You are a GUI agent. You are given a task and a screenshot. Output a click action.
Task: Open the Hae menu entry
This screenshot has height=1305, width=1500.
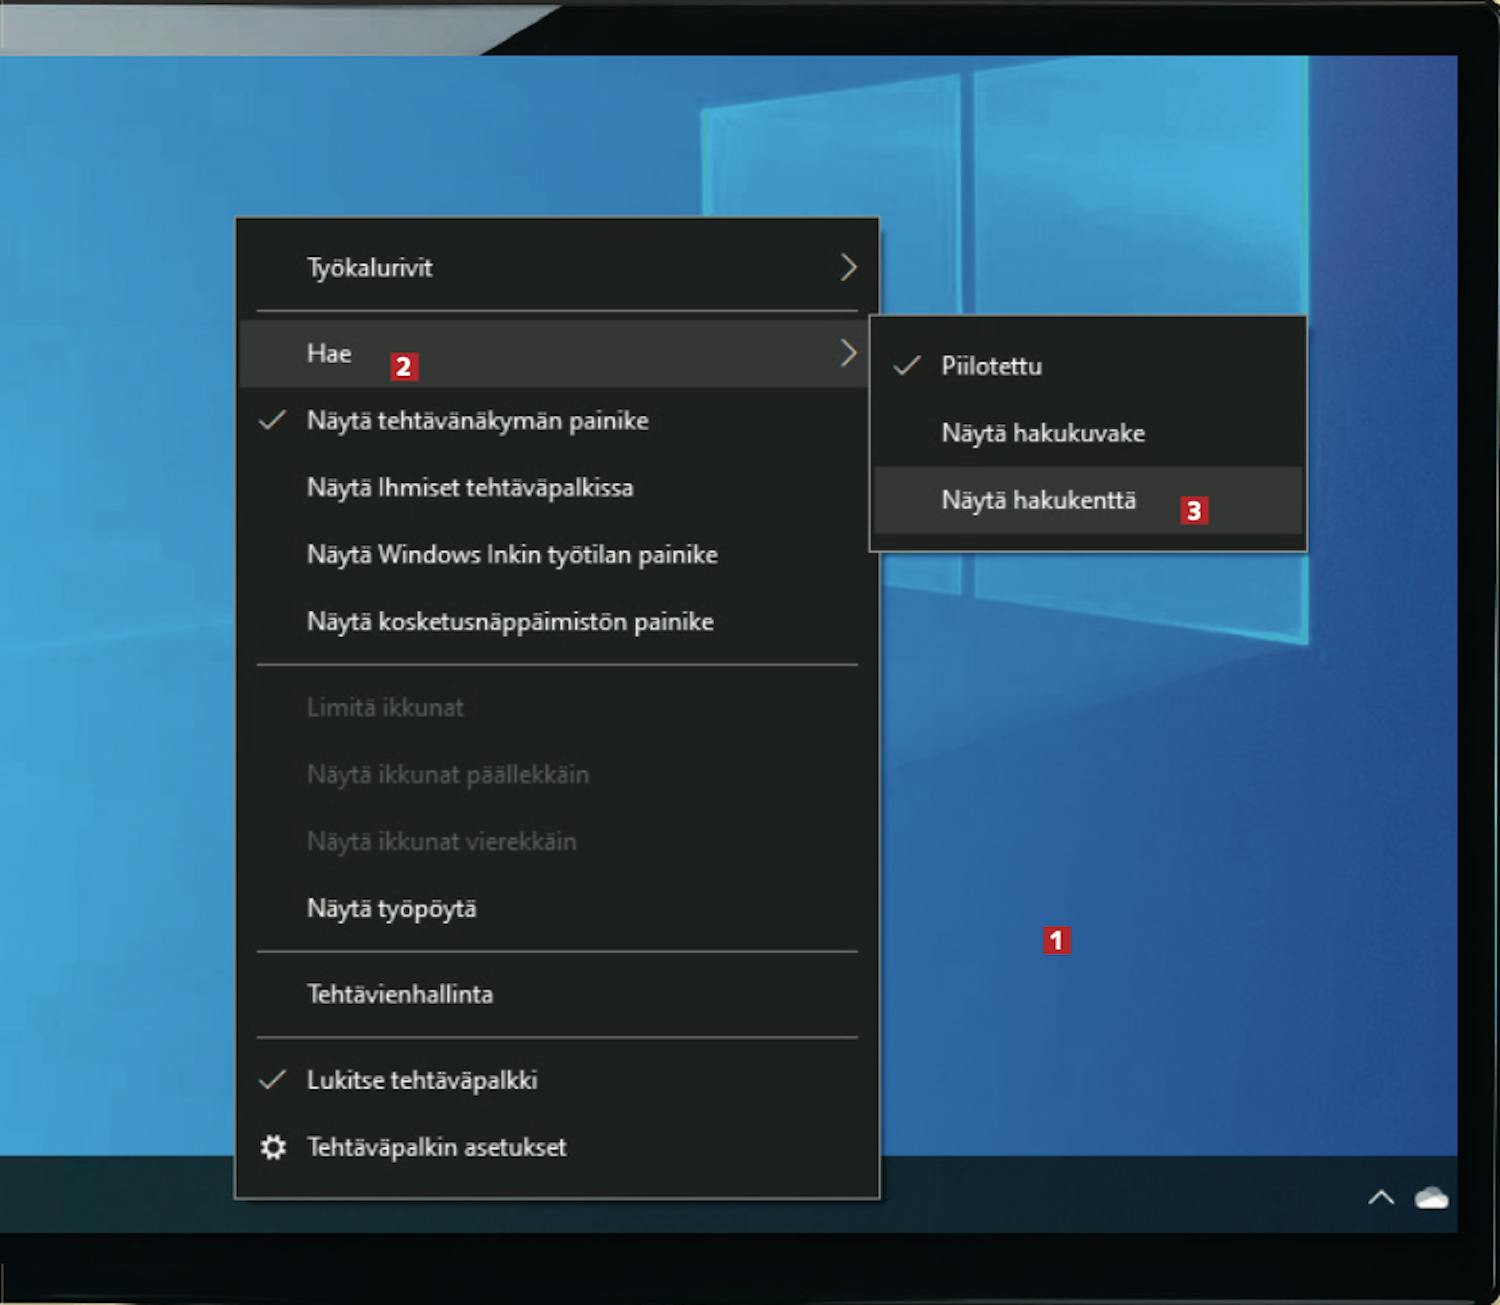[x=329, y=353]
